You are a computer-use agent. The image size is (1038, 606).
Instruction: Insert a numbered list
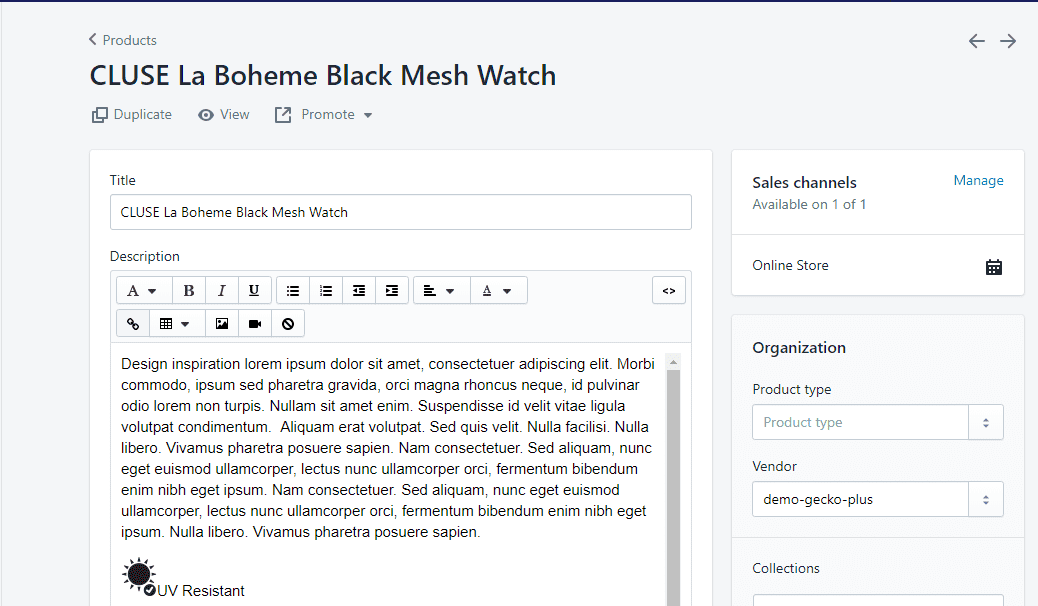coord(326,290)
